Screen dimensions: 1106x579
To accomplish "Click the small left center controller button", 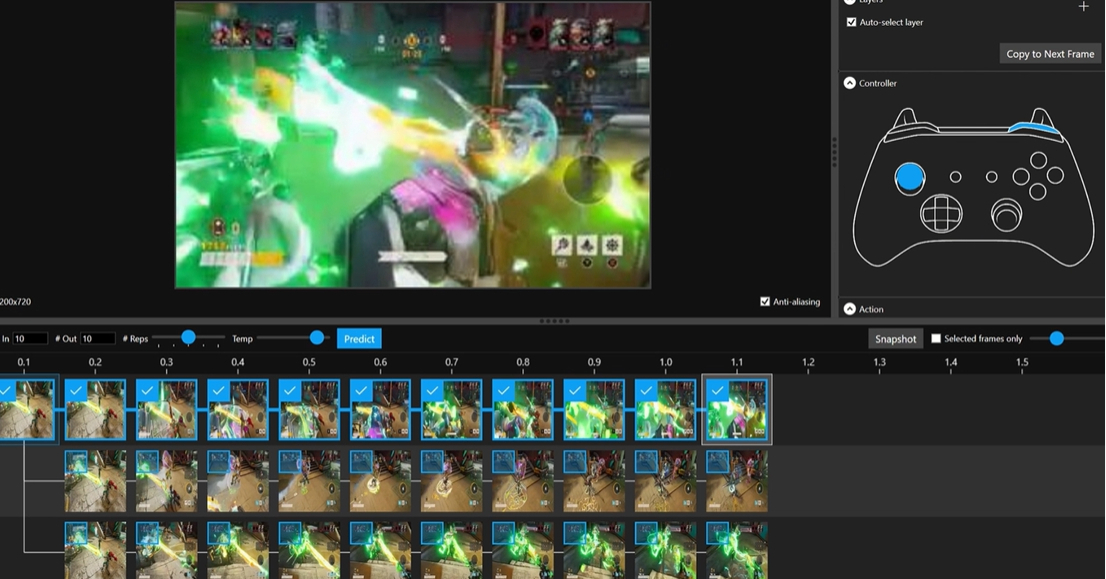I will 956,177.
